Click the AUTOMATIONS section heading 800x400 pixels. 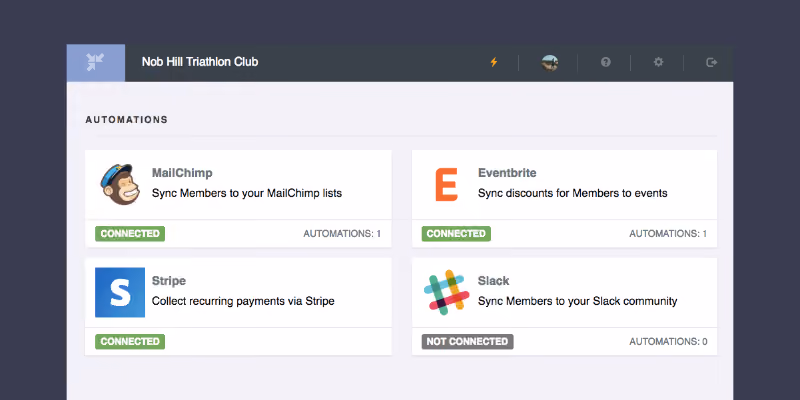click(x=127, y=120)
